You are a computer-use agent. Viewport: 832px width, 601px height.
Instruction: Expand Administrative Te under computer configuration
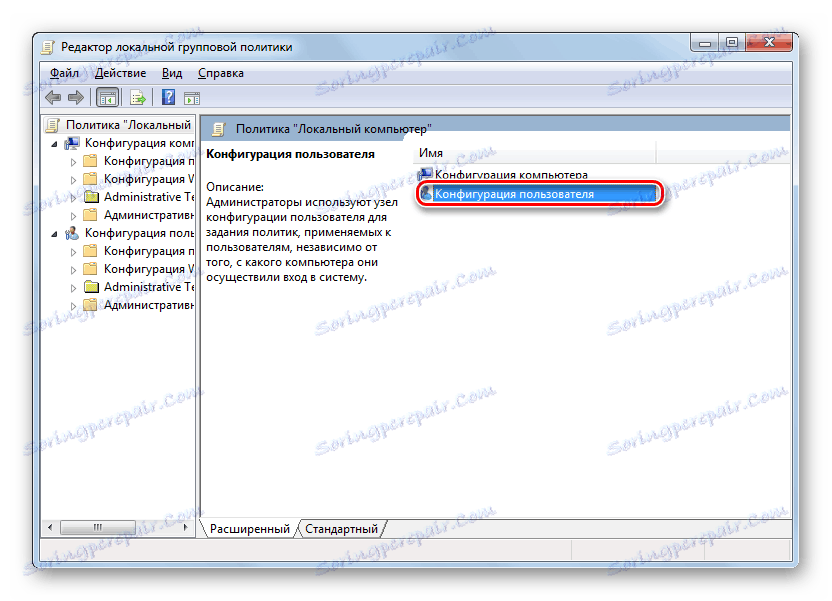click(73, 198)
